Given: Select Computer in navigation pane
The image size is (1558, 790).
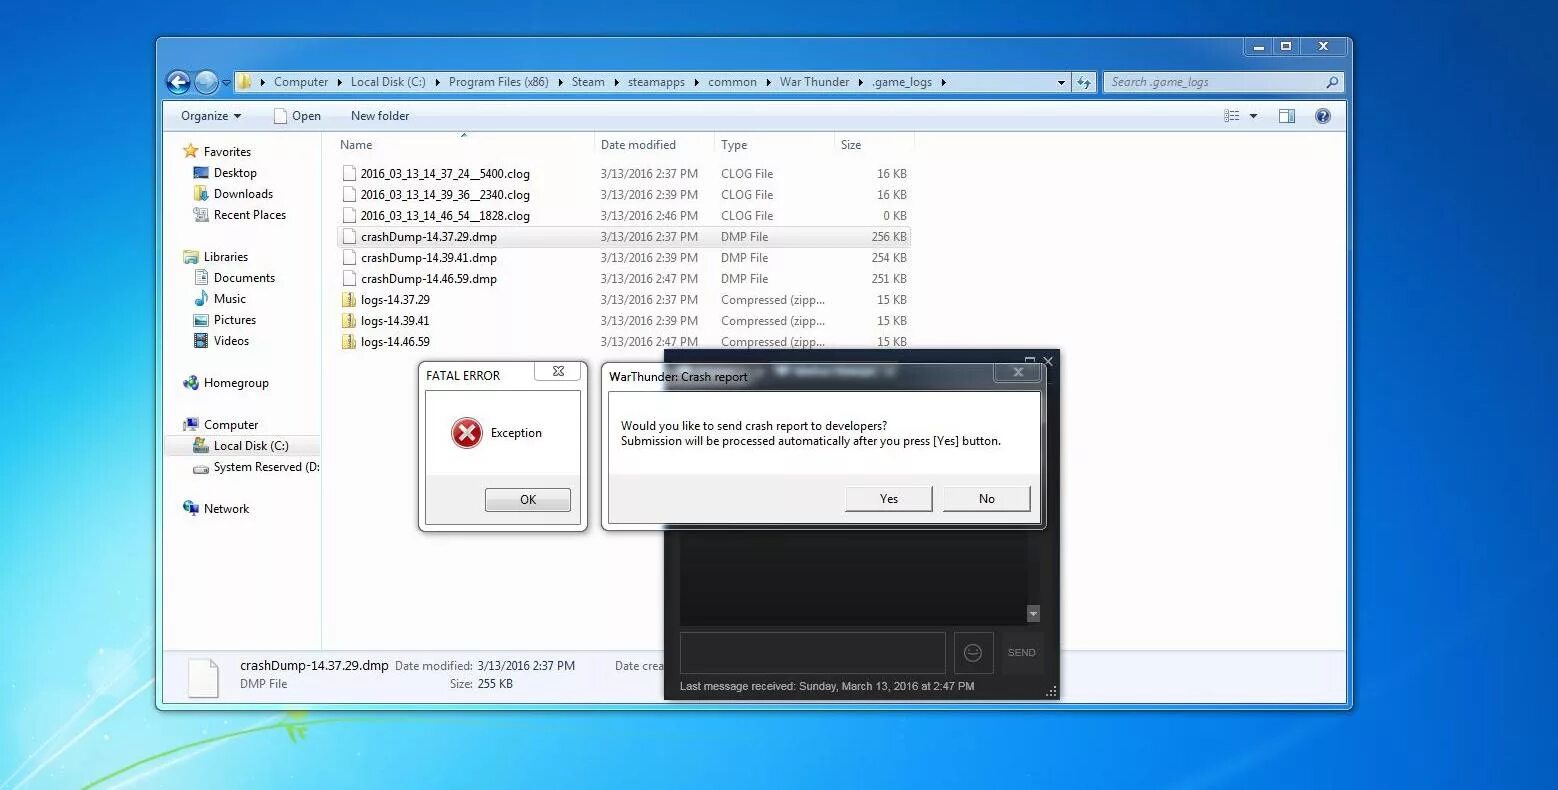Looking at the screenshot, I should click(x=231, y=425).
